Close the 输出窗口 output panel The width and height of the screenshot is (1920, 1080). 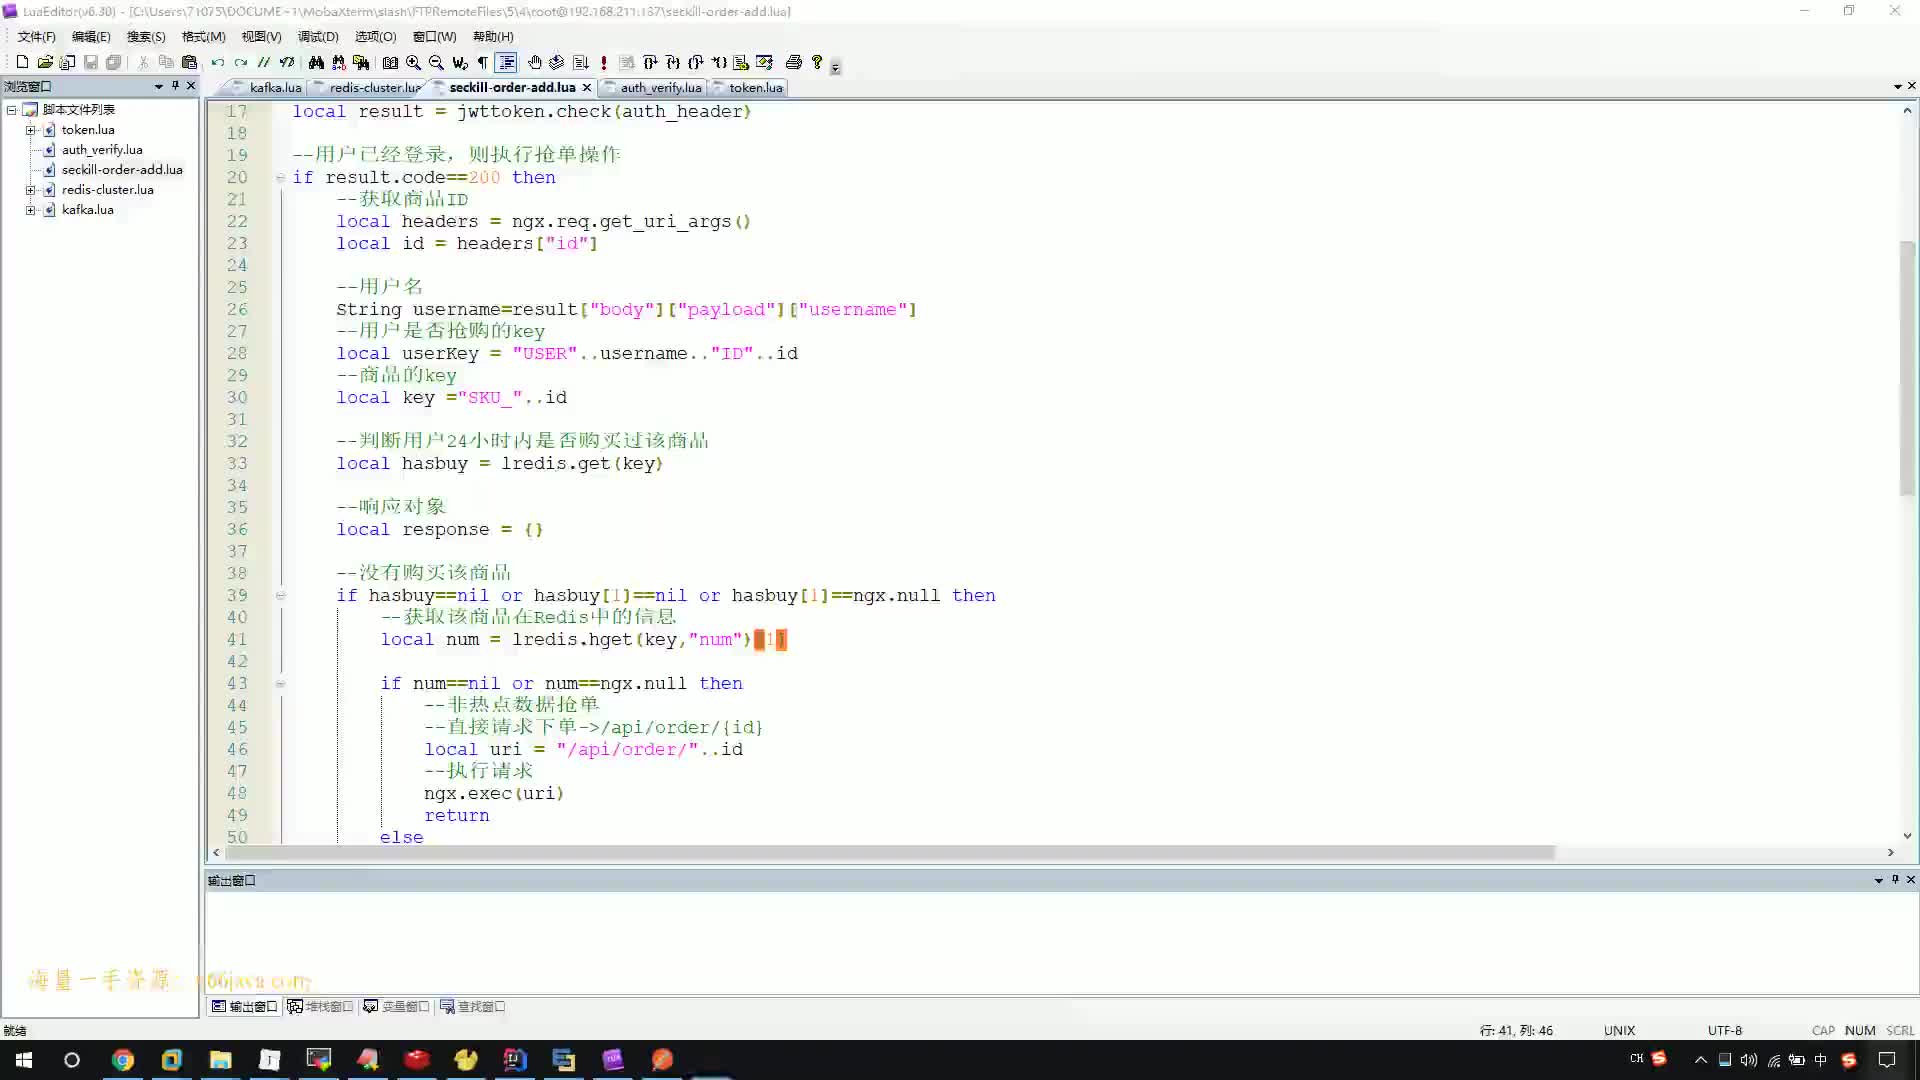[1911, 880]
